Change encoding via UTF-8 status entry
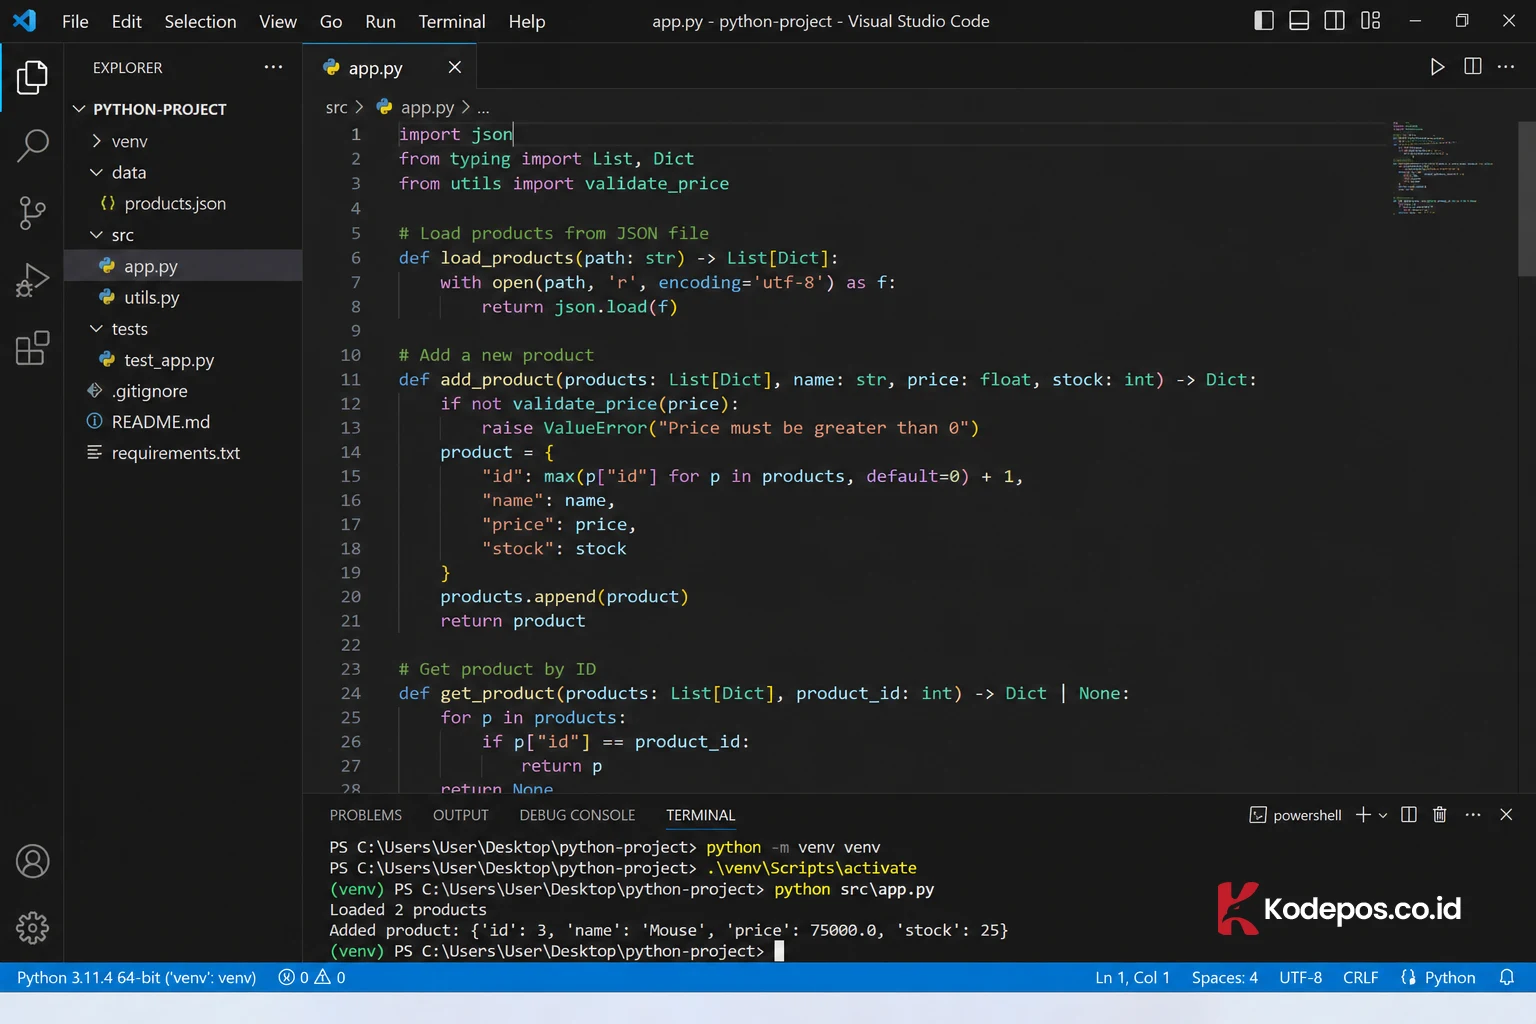Screen dimensions: 1536x1024 1301,977
